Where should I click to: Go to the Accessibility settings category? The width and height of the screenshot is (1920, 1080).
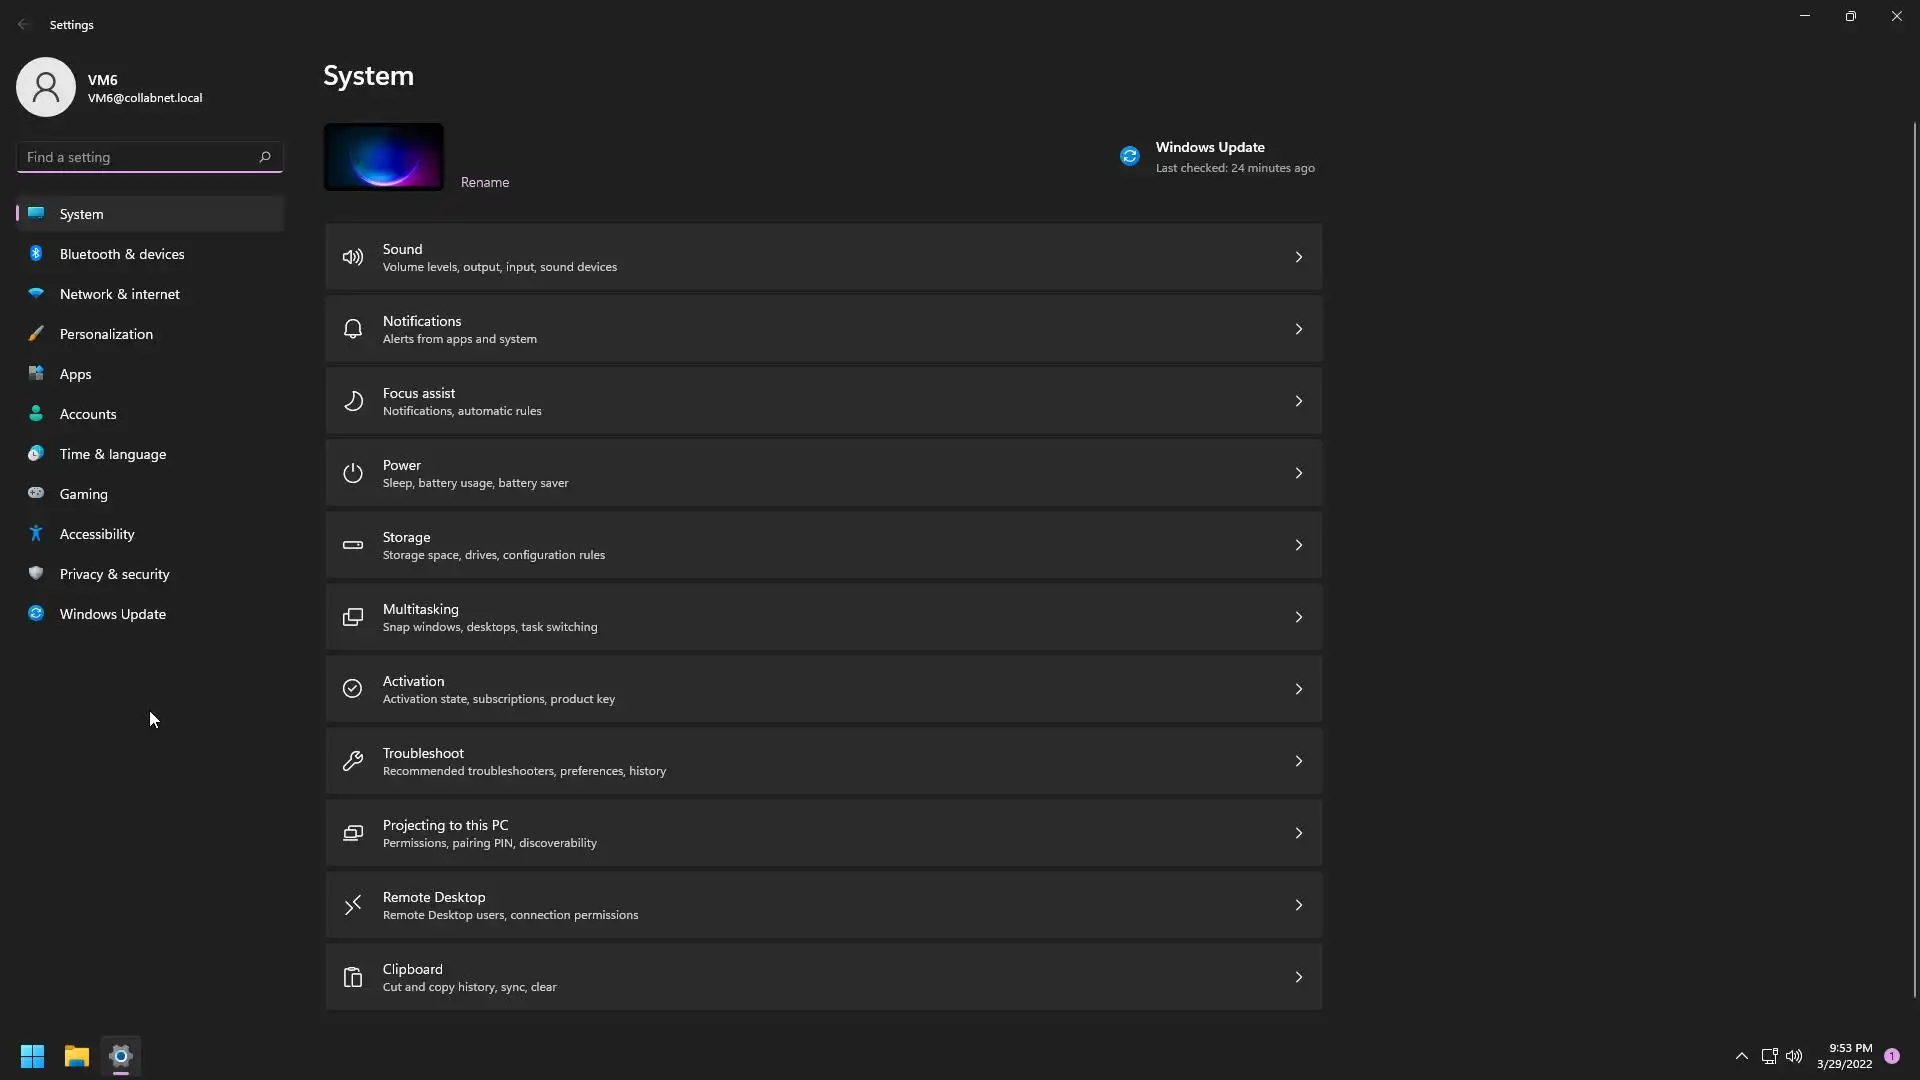(x=97, y=534)
